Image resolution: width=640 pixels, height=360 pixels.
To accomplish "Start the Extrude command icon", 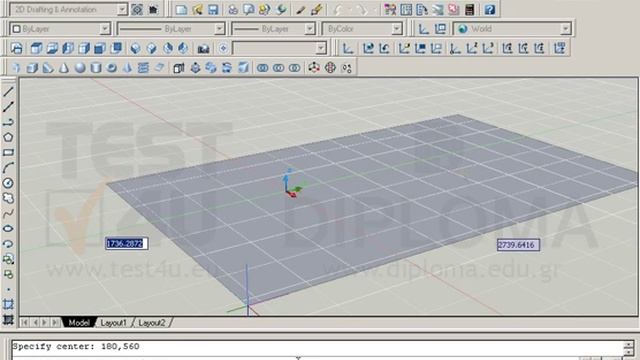I will [178, 68].
